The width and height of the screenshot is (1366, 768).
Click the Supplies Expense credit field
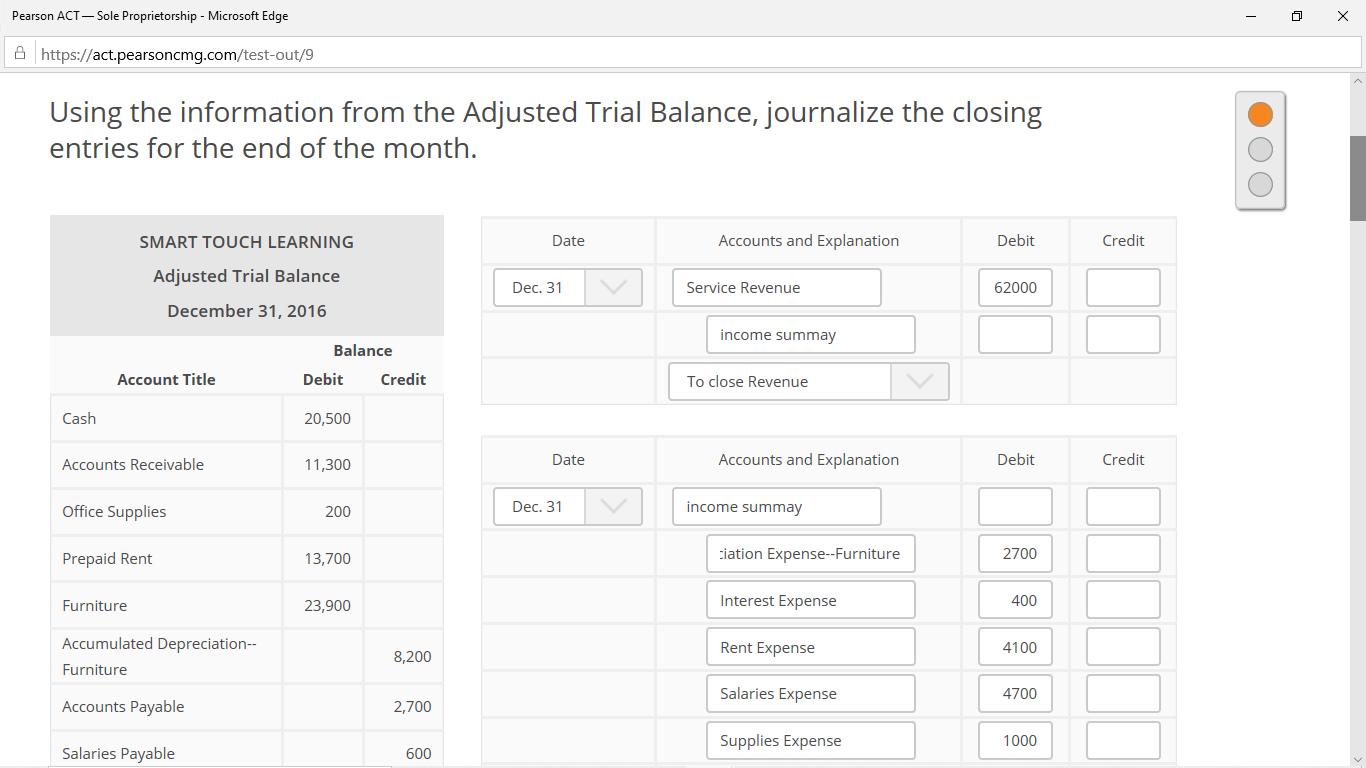[1123, 740]
